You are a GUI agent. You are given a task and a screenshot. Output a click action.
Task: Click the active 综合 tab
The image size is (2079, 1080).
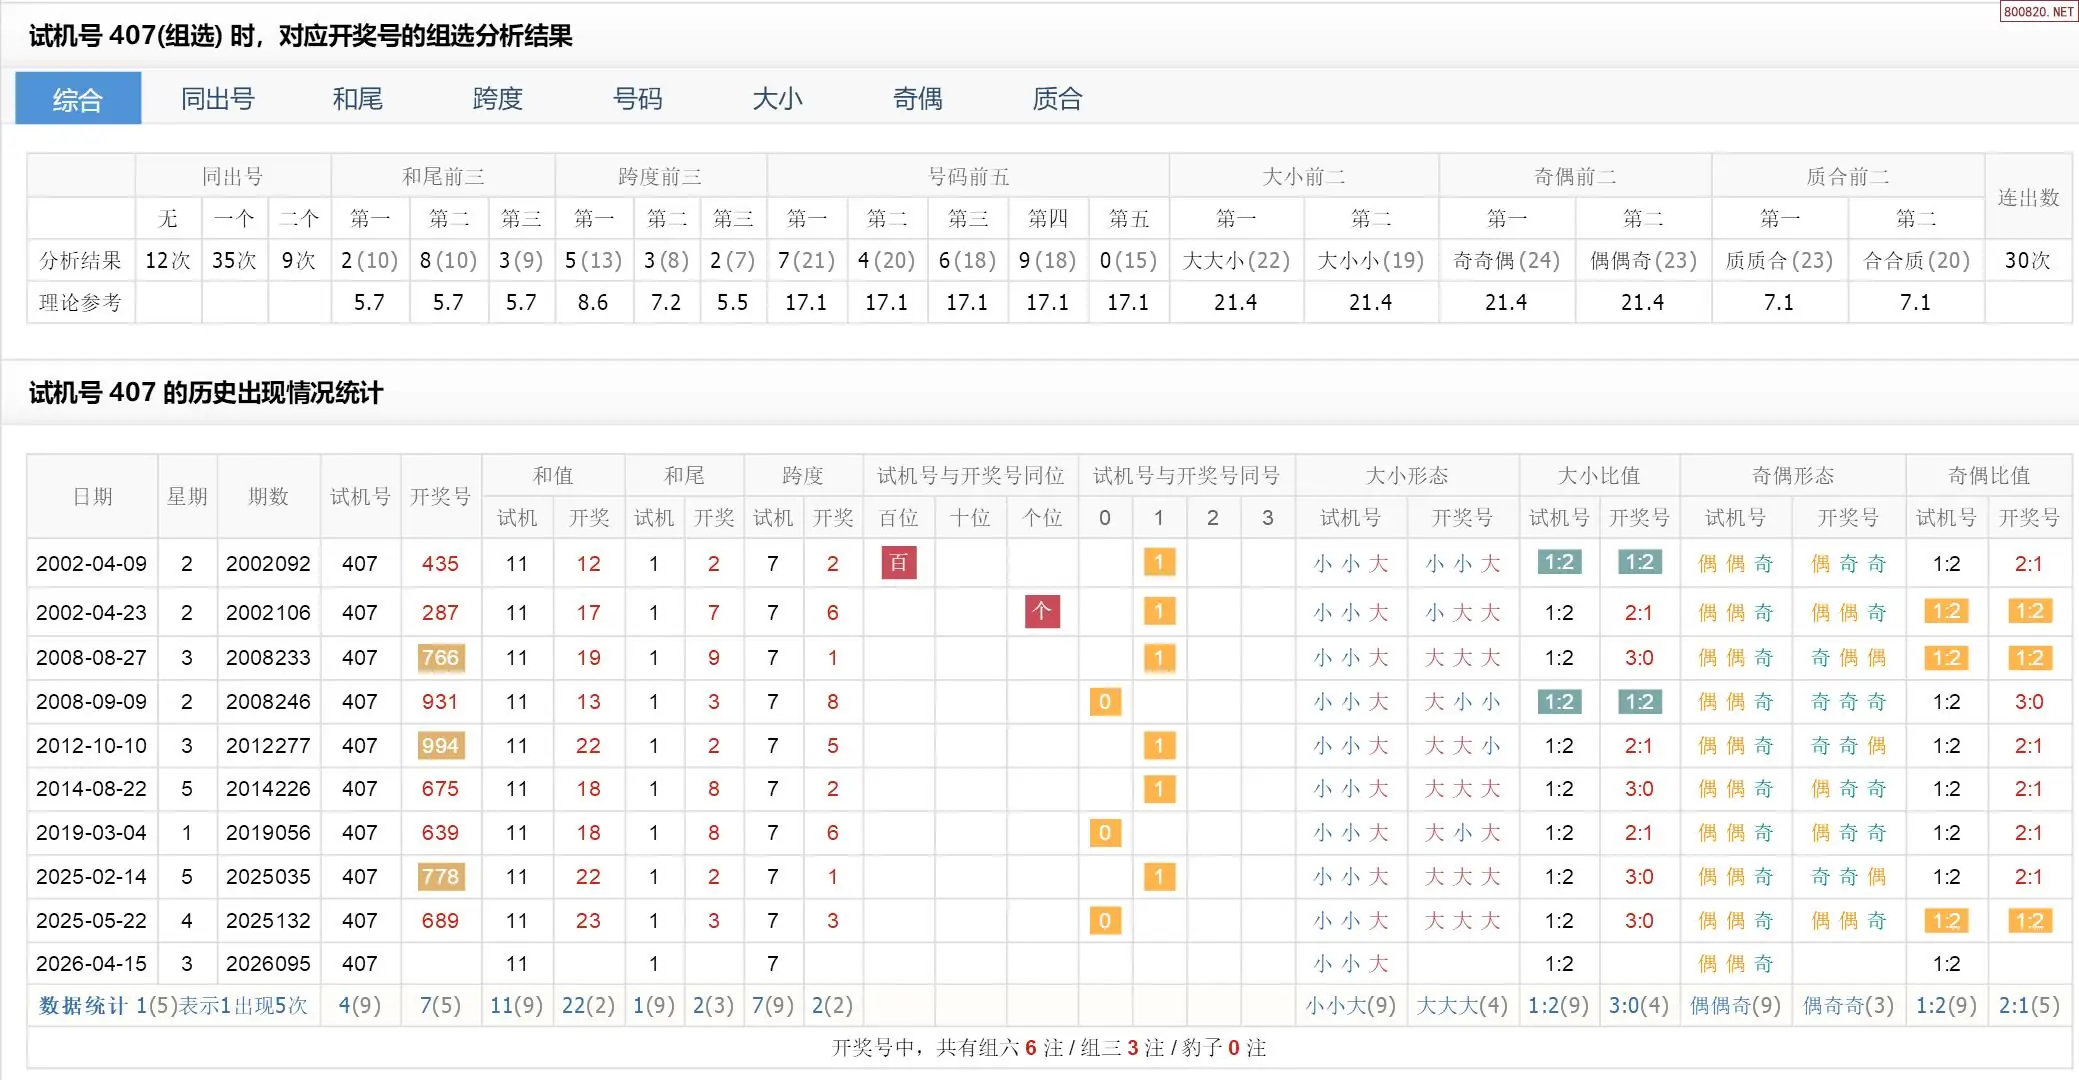pyautogui.click(x=78, y=99)
